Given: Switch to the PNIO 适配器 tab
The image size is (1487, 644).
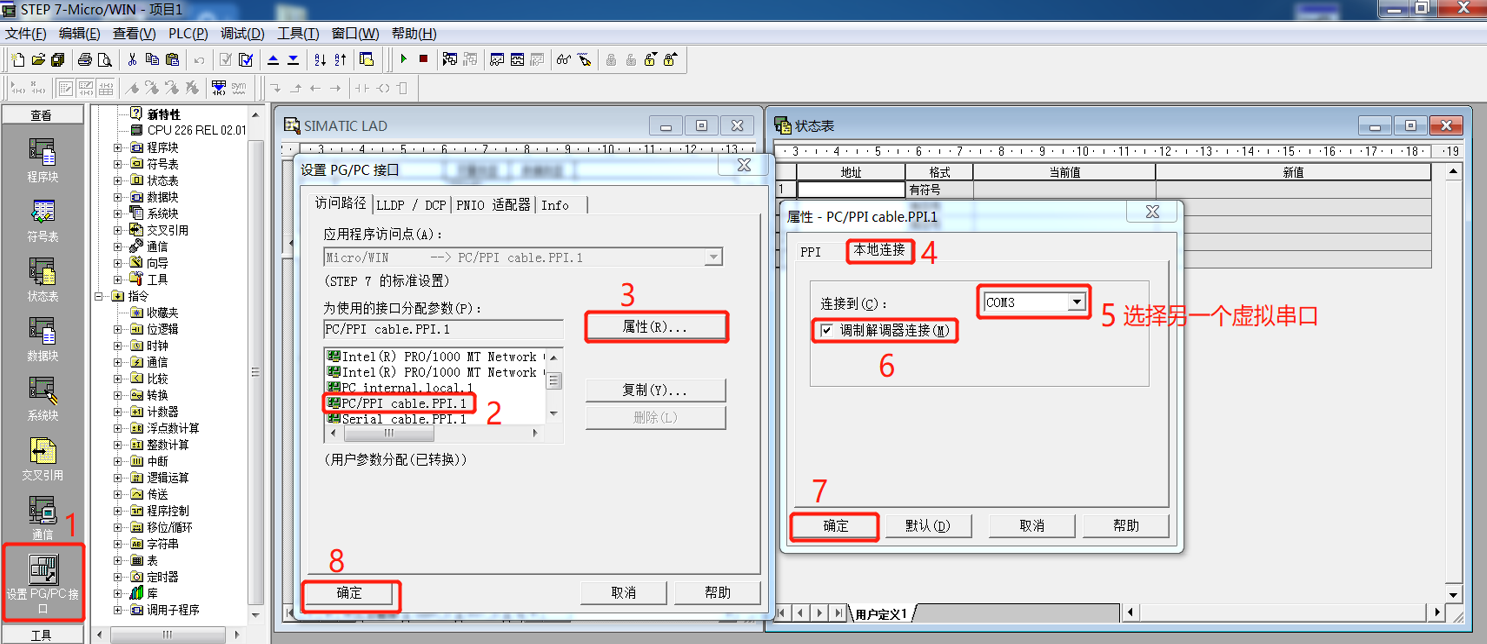Looking at the screenshot, I should (x=494, y=205).
